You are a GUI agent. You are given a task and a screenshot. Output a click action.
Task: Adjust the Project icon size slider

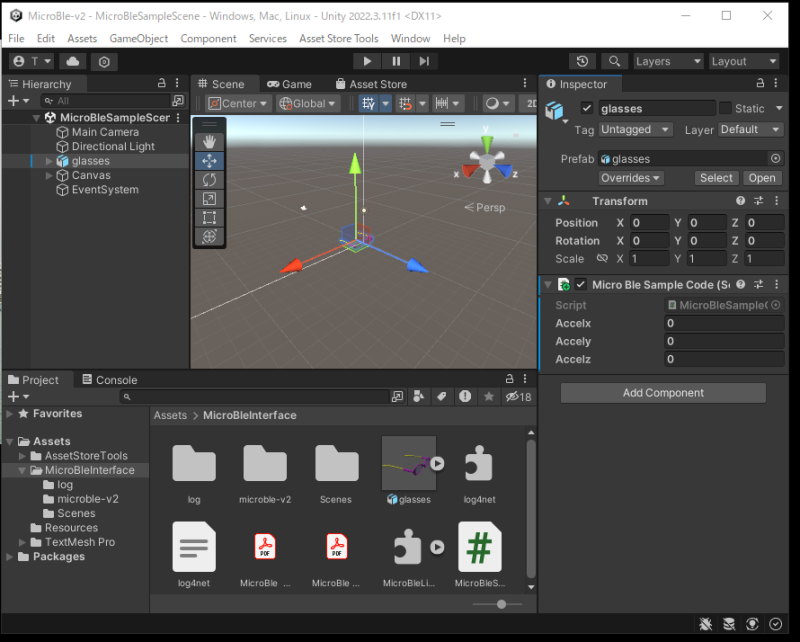tap(501, 604)
